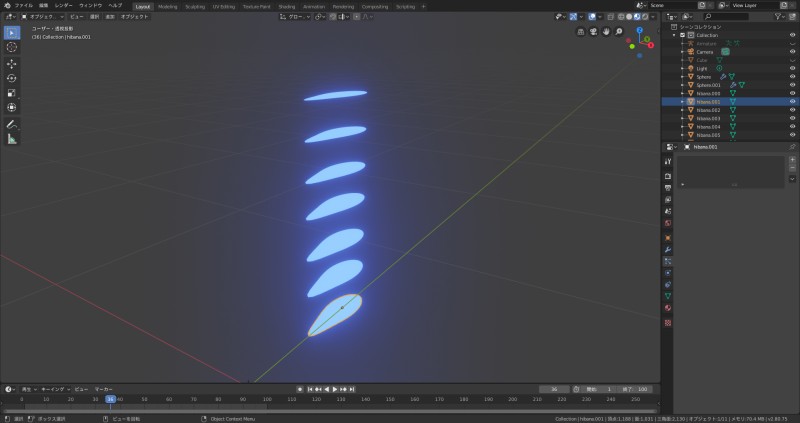Switch to the Modeling workspace tab
Image resolution: width=800 pixels, height=423 pixels.
167,7
